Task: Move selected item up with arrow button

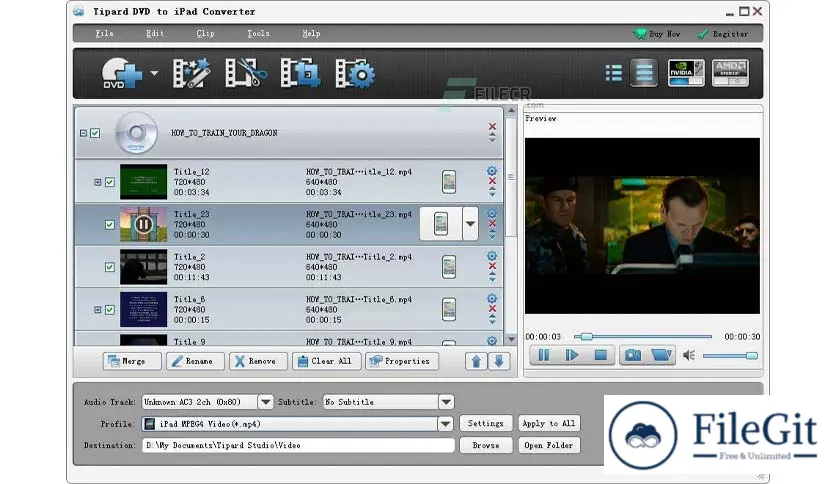Action: [476, 361]
